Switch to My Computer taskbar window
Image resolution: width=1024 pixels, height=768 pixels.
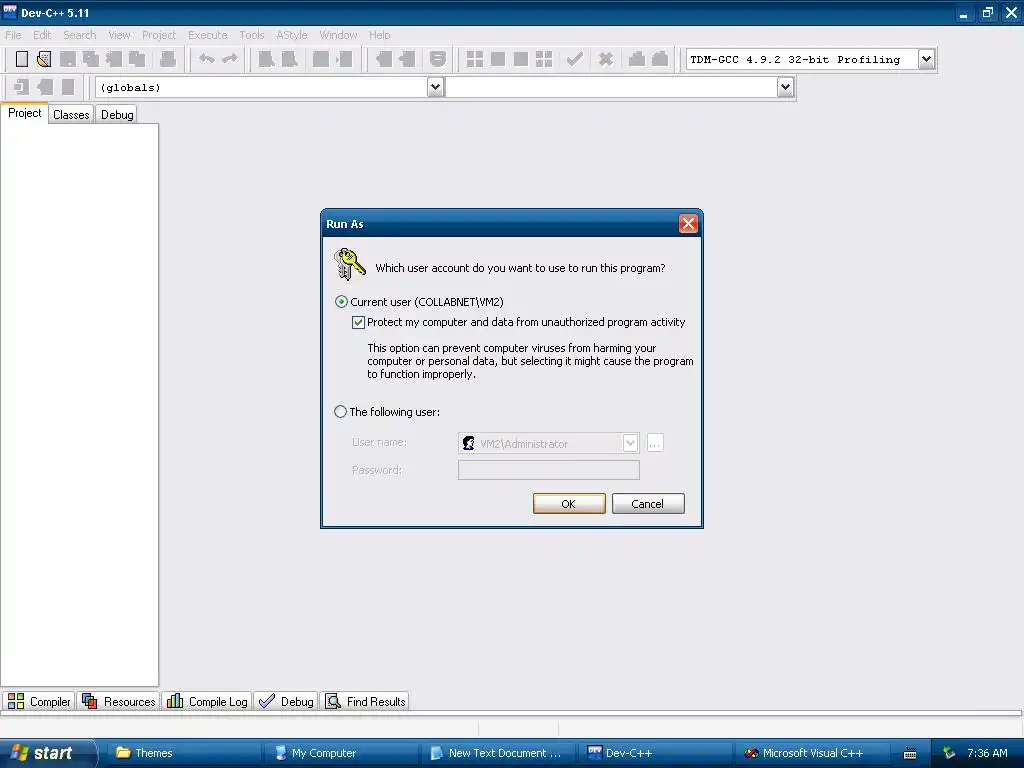tap(342, 753)
